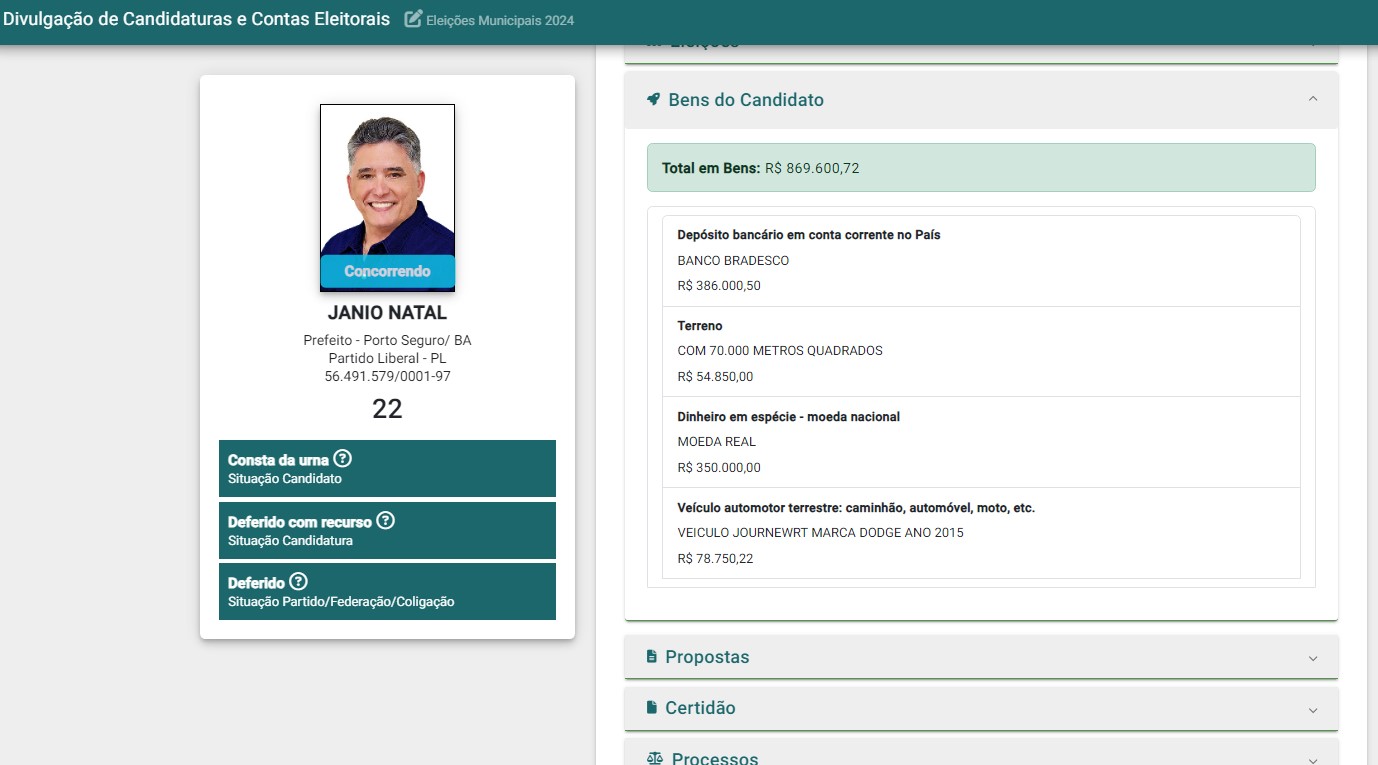This screenshot has width=1378, height=765.
Task: Select the Total em Bens summary banner
Action: pos(980,167)
